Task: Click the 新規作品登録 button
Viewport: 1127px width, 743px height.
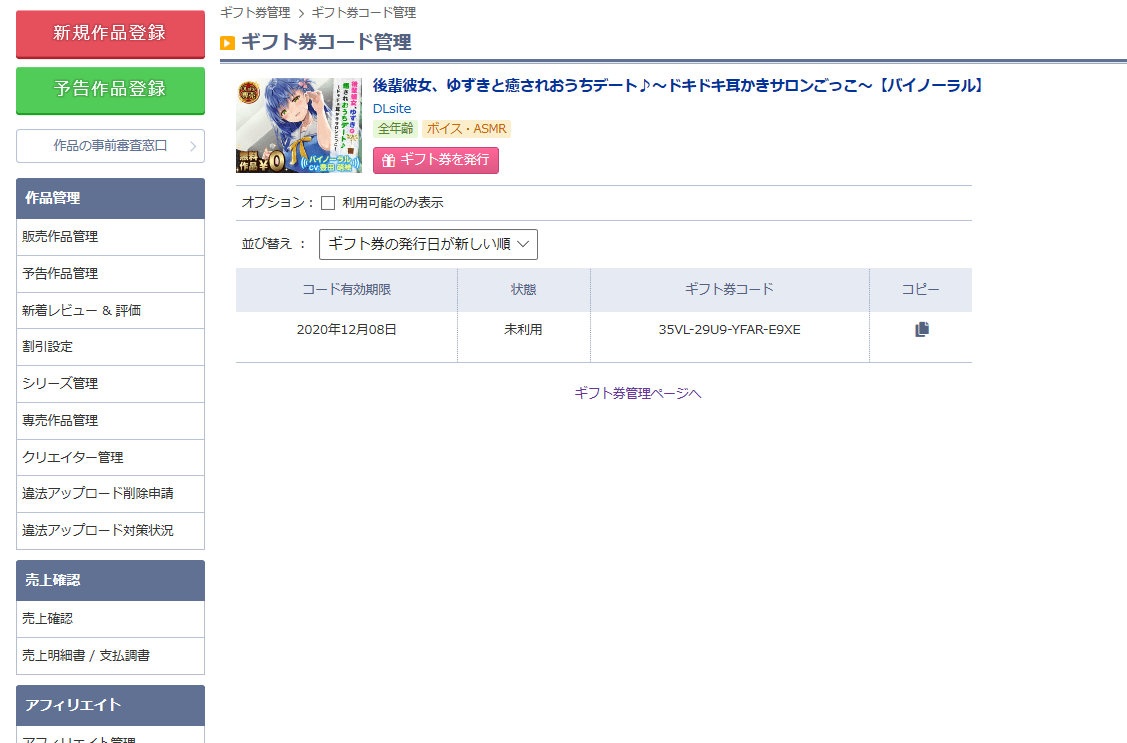Action: point(110,33)
